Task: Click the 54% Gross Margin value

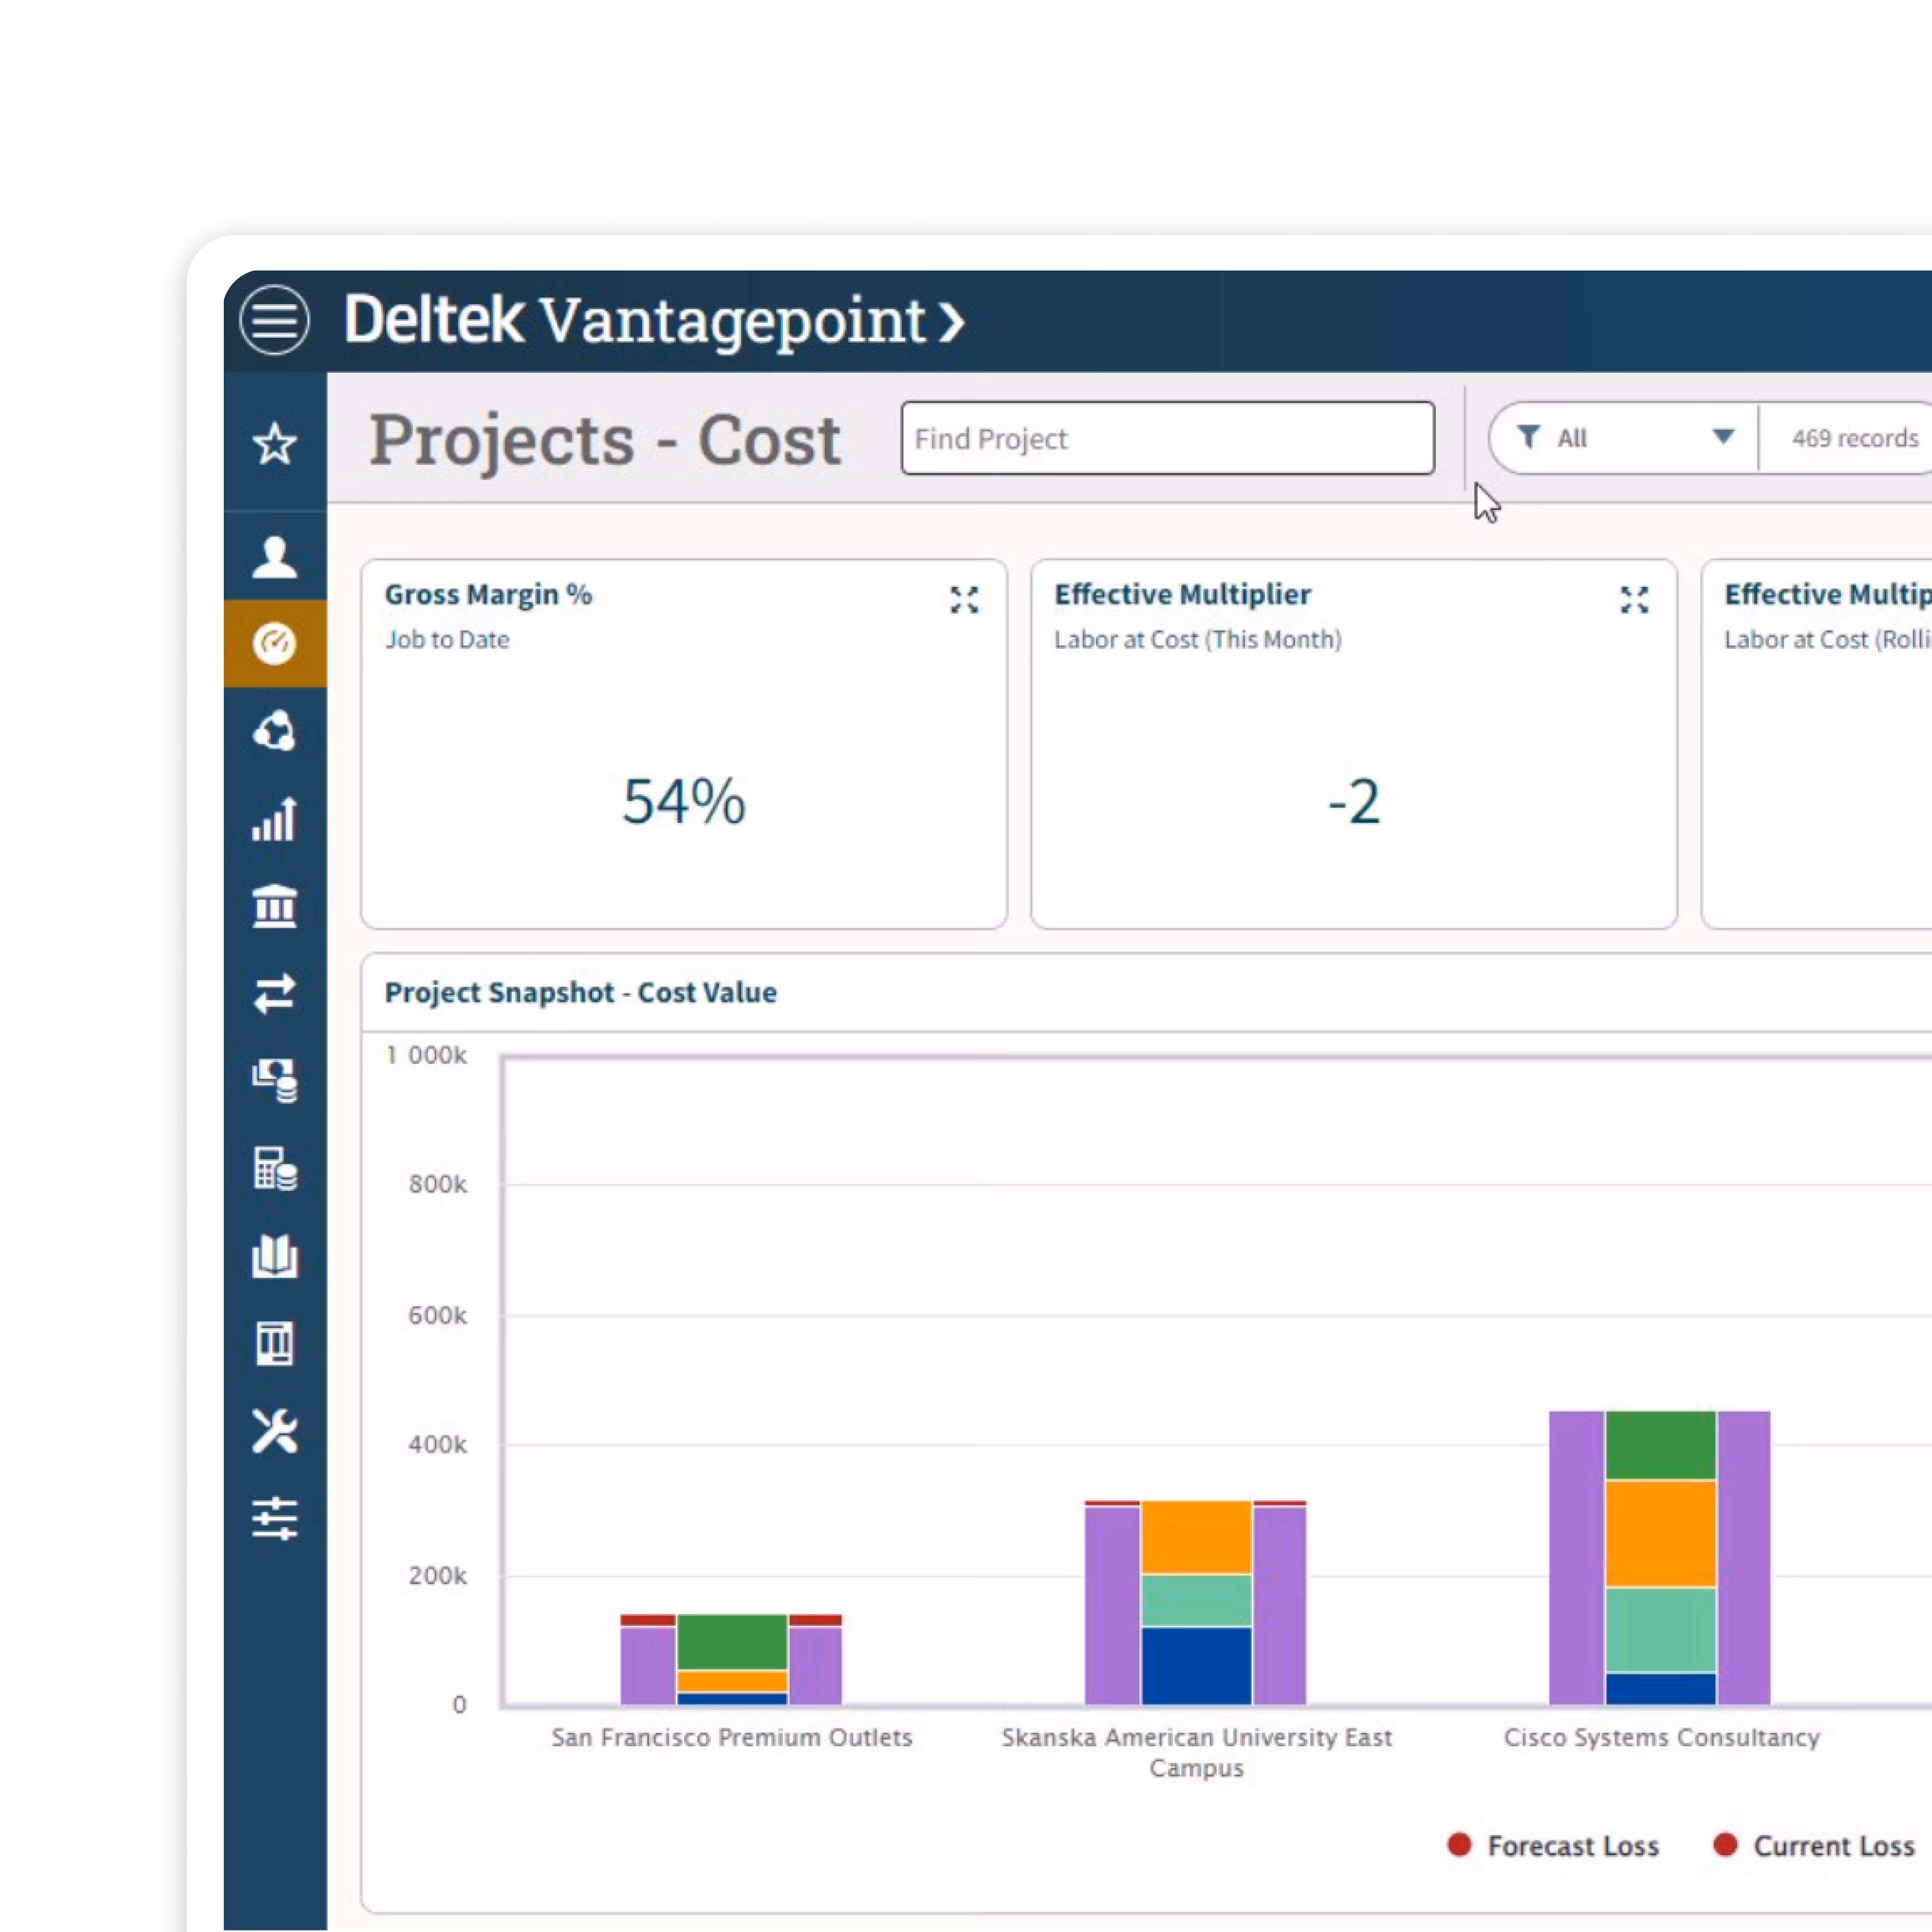Action: tap(684, 801)
